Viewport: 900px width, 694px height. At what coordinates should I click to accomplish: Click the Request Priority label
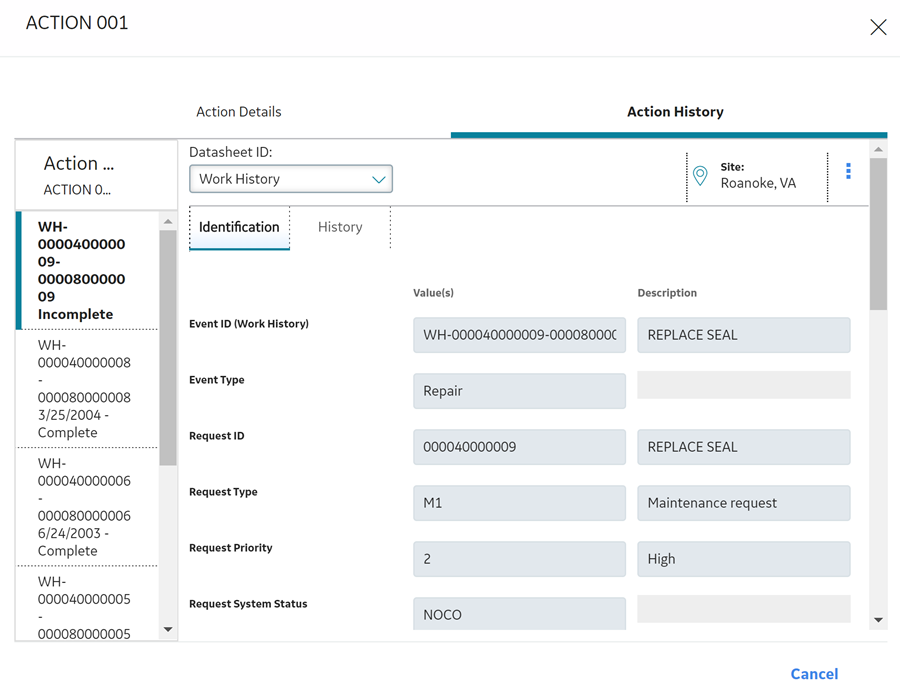point(231,548)
